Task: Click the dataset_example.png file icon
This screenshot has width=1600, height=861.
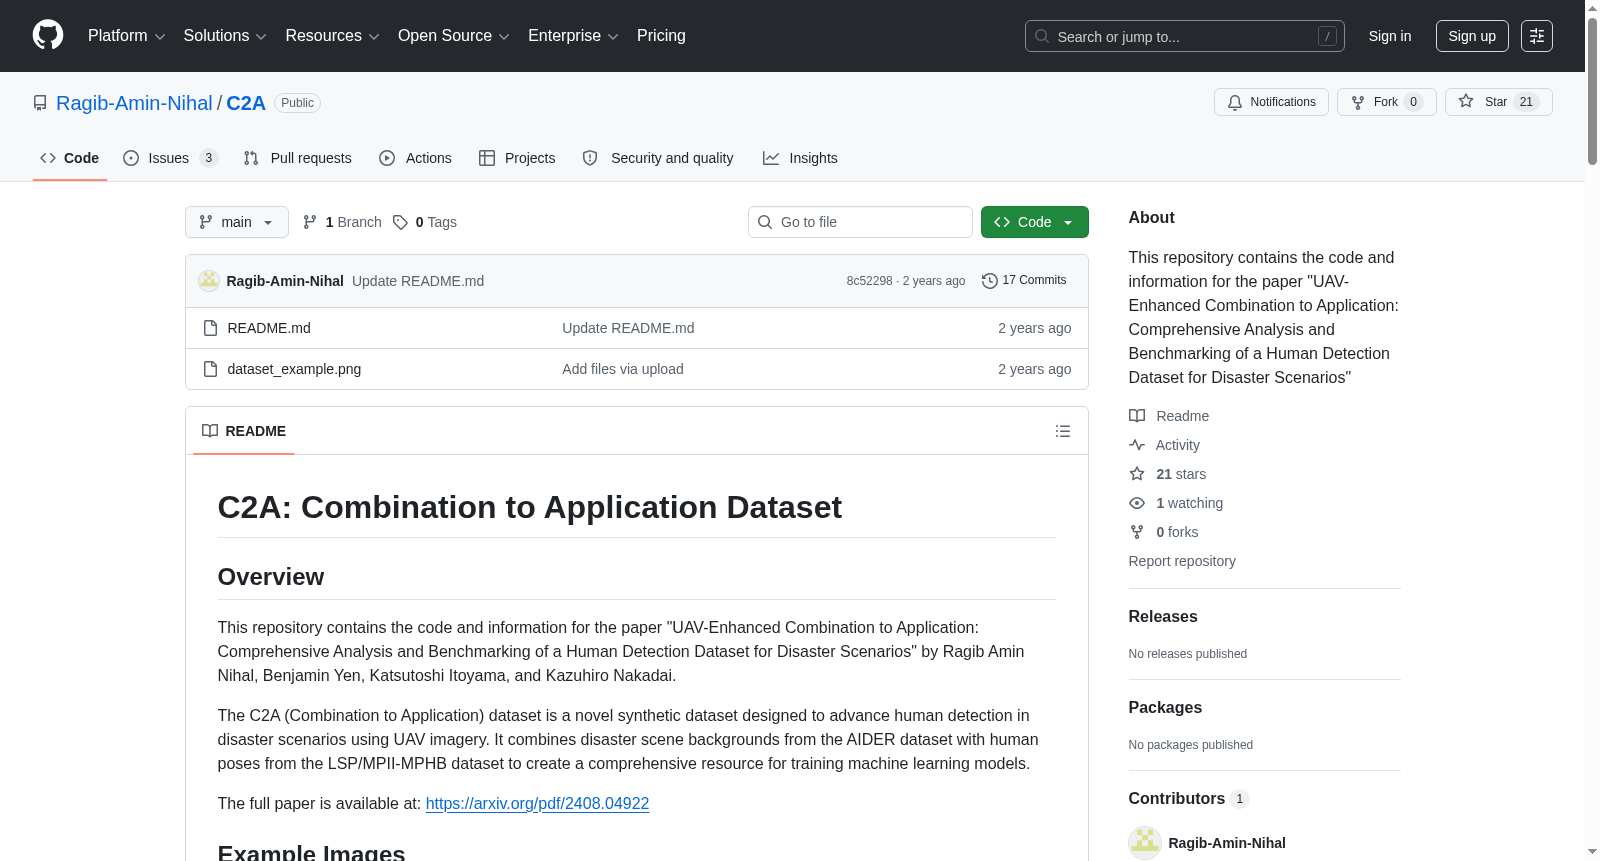Action: pos(210,369)
